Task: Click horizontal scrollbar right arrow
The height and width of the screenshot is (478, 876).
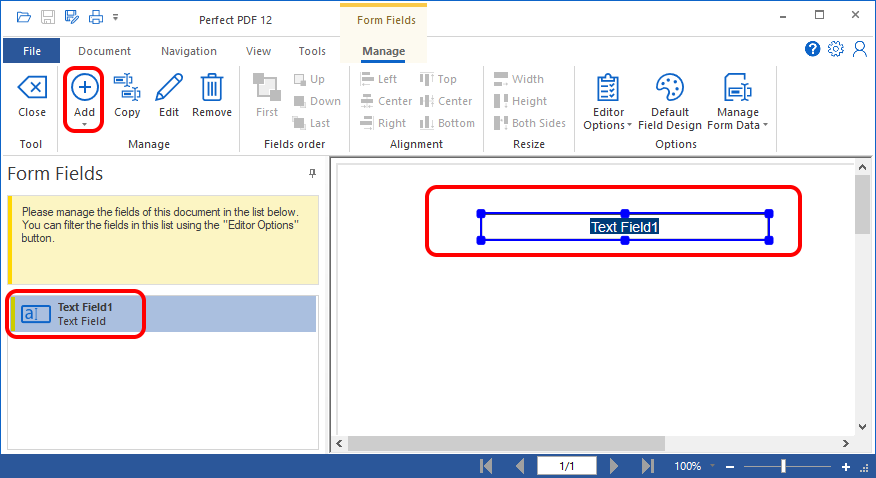Action: [x=846, y=443]
